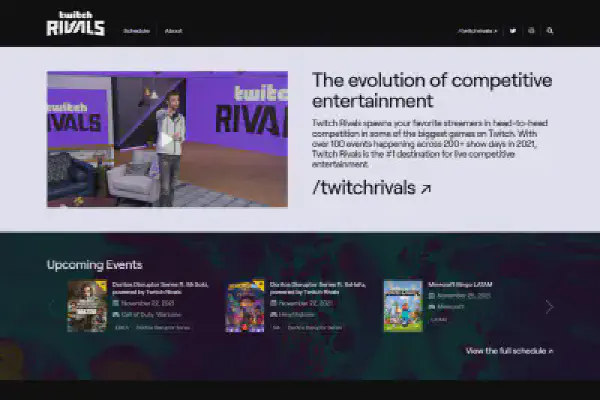Open the middle event's colorful game cover thumbnail
The width and height of the screenshot is (600, 400).
click(245, 306)
